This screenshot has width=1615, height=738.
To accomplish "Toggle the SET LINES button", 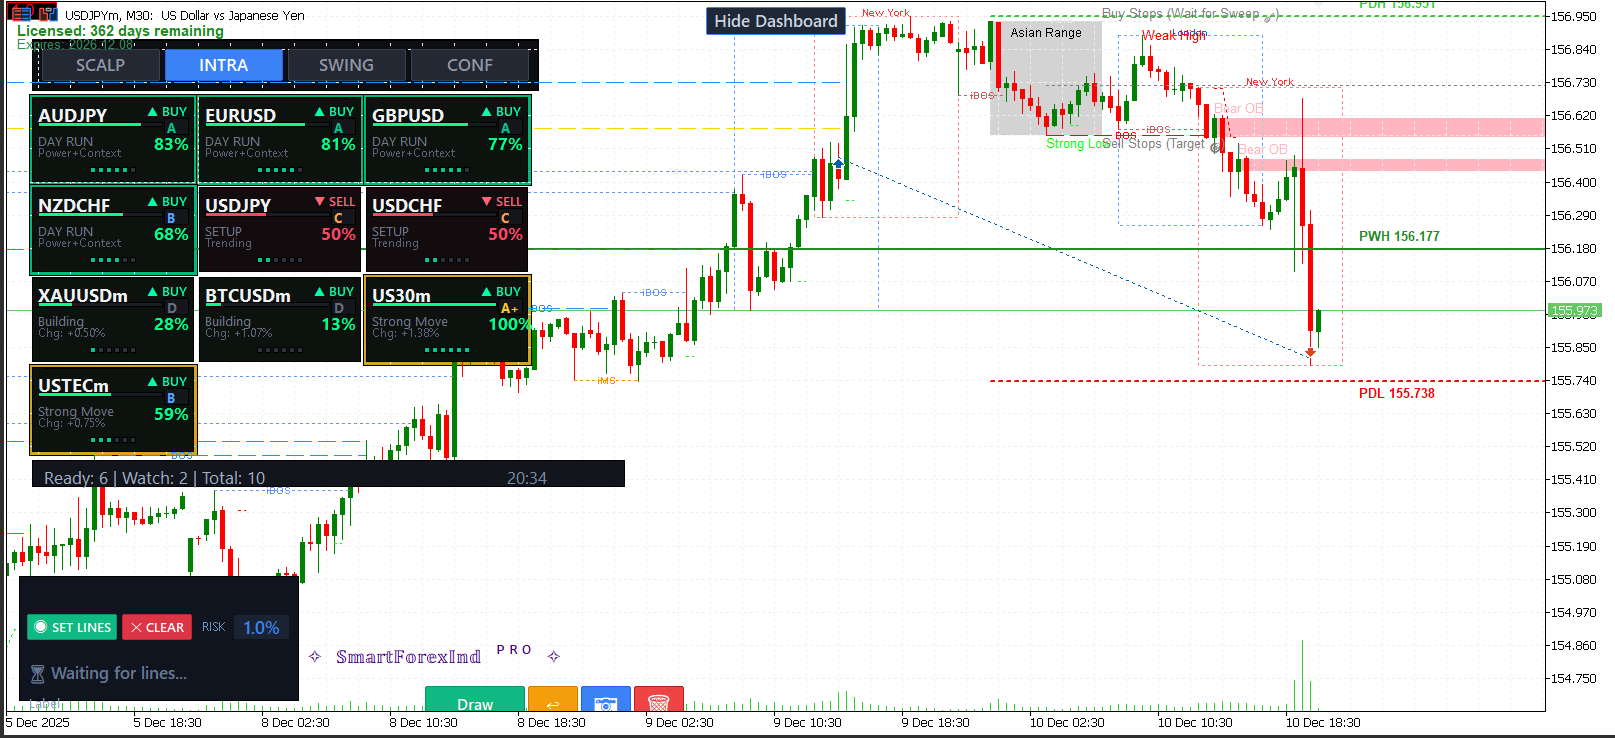I will [72, 627].
